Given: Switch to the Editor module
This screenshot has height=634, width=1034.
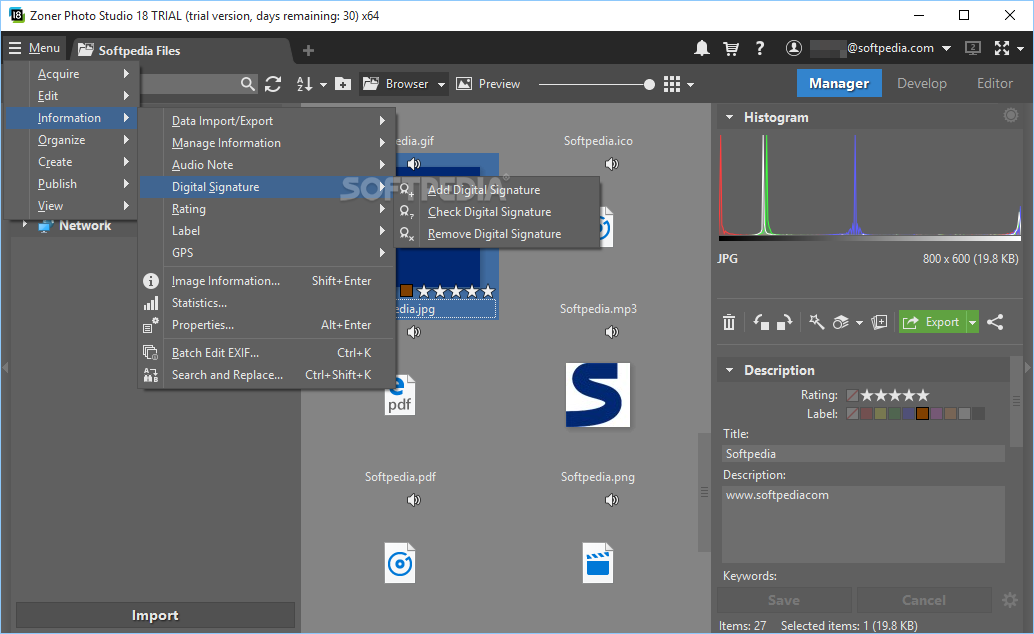Looking at the screenshot, I should [994, 83].
